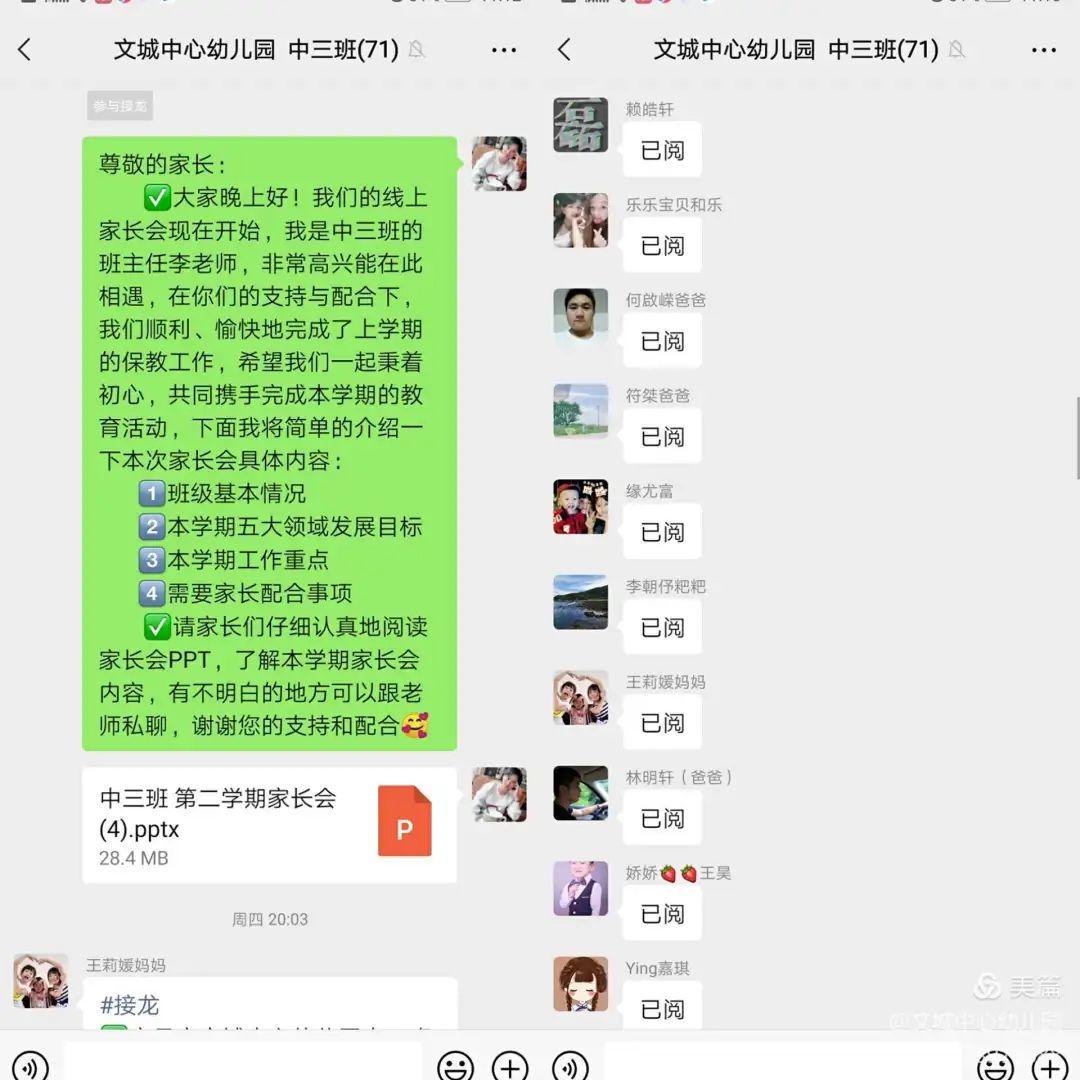This screenshot has height=1080, width=1080.
Task: Open the three-dot menu in left chat
Action: 504,50
